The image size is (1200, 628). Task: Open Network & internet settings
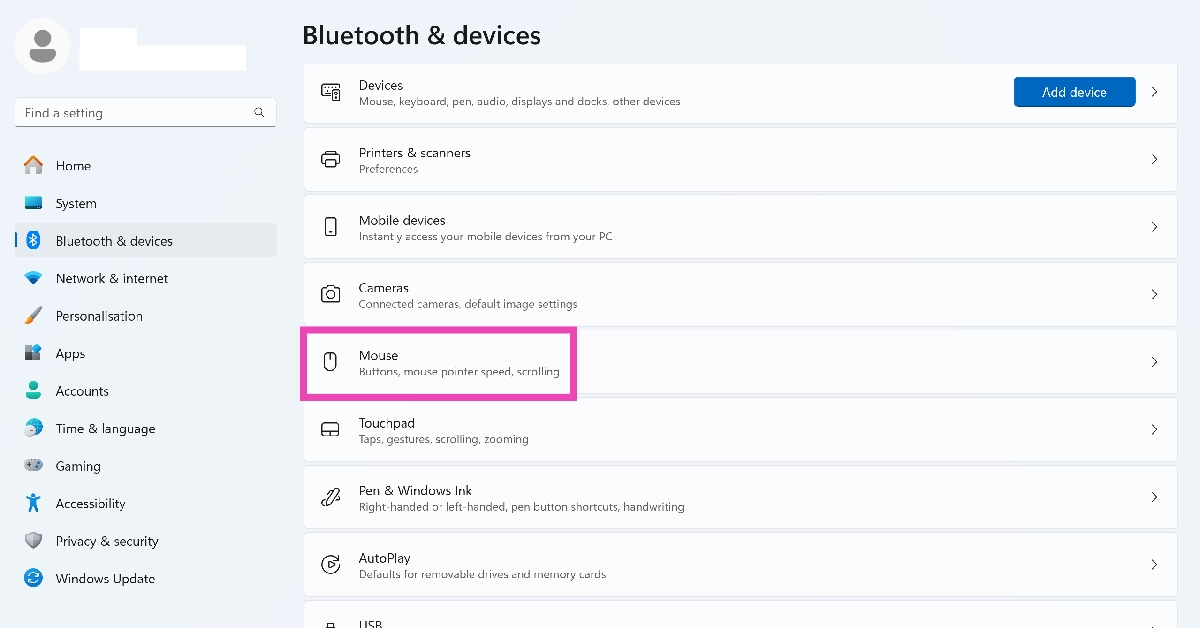click(x=111, y=278)
